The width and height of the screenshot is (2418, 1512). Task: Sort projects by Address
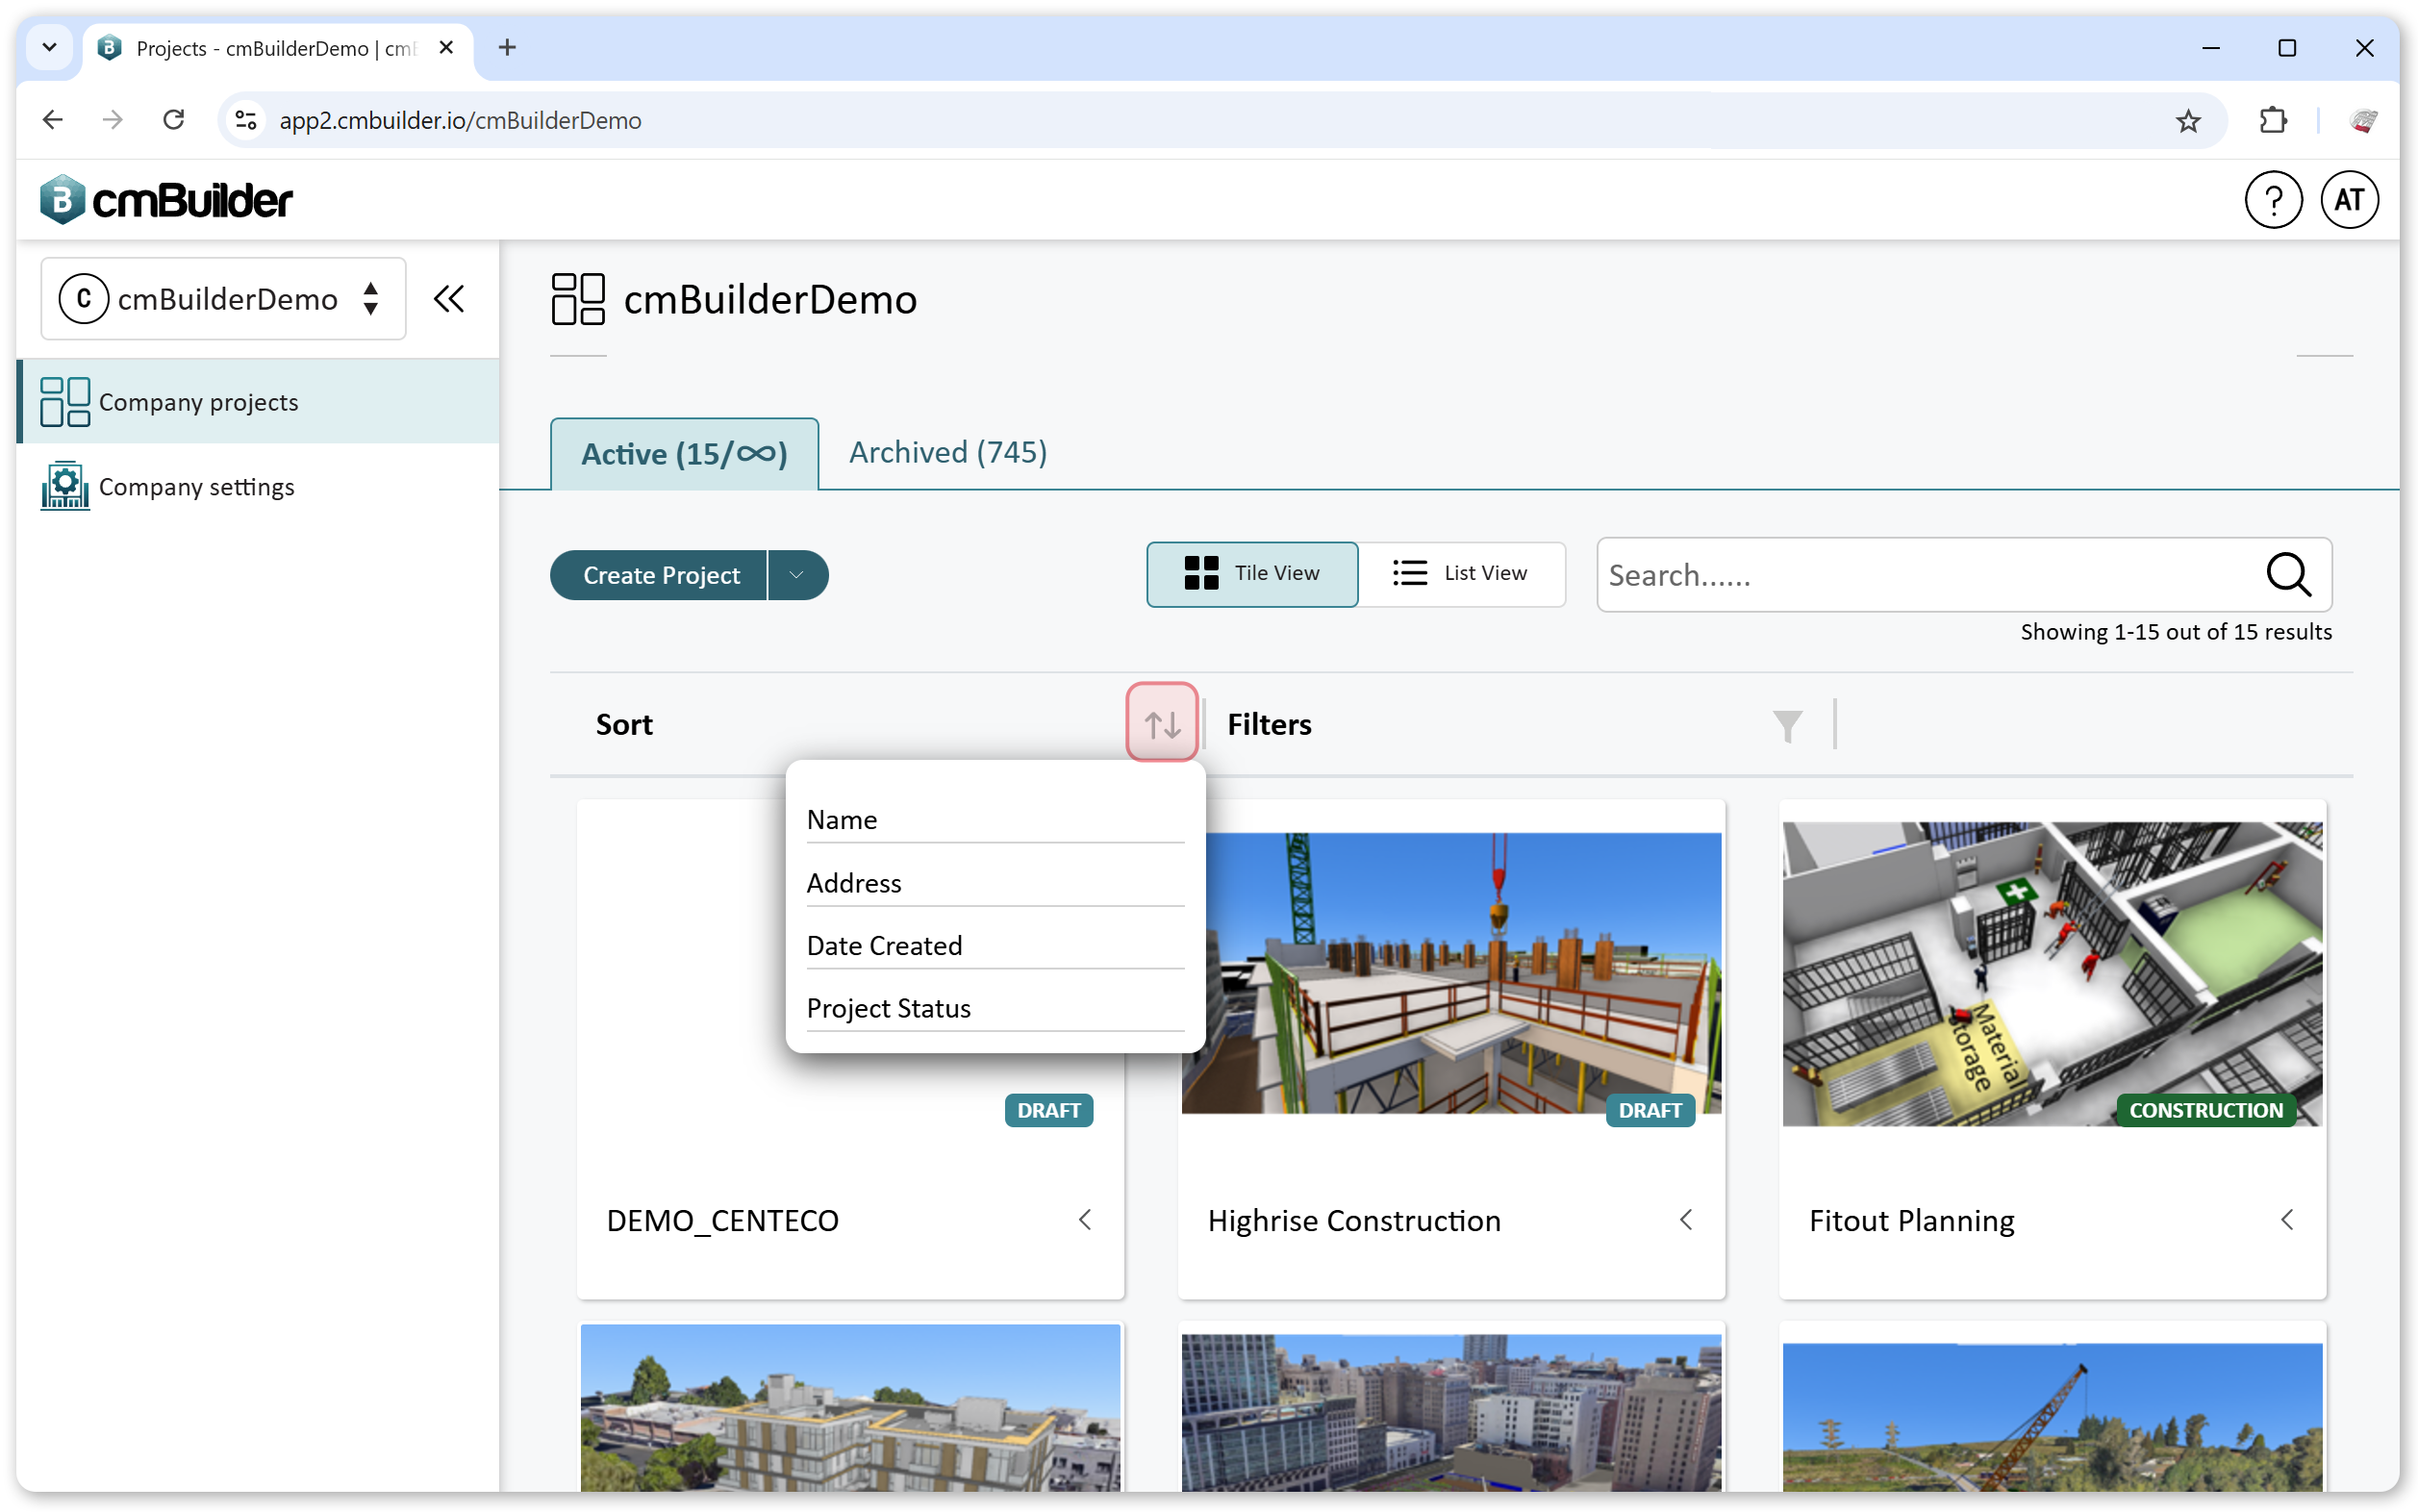pyautogui.click(x=995, y=882)
